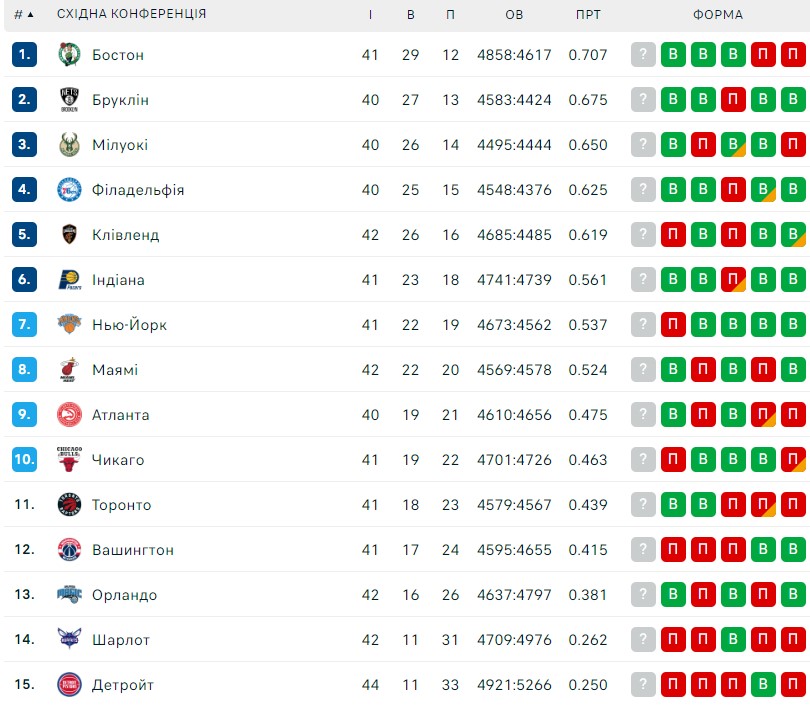Viewport: 810px width, 705px height.
Task: Click the Brooklyn Nets team logo
Action: coord(69,99)
